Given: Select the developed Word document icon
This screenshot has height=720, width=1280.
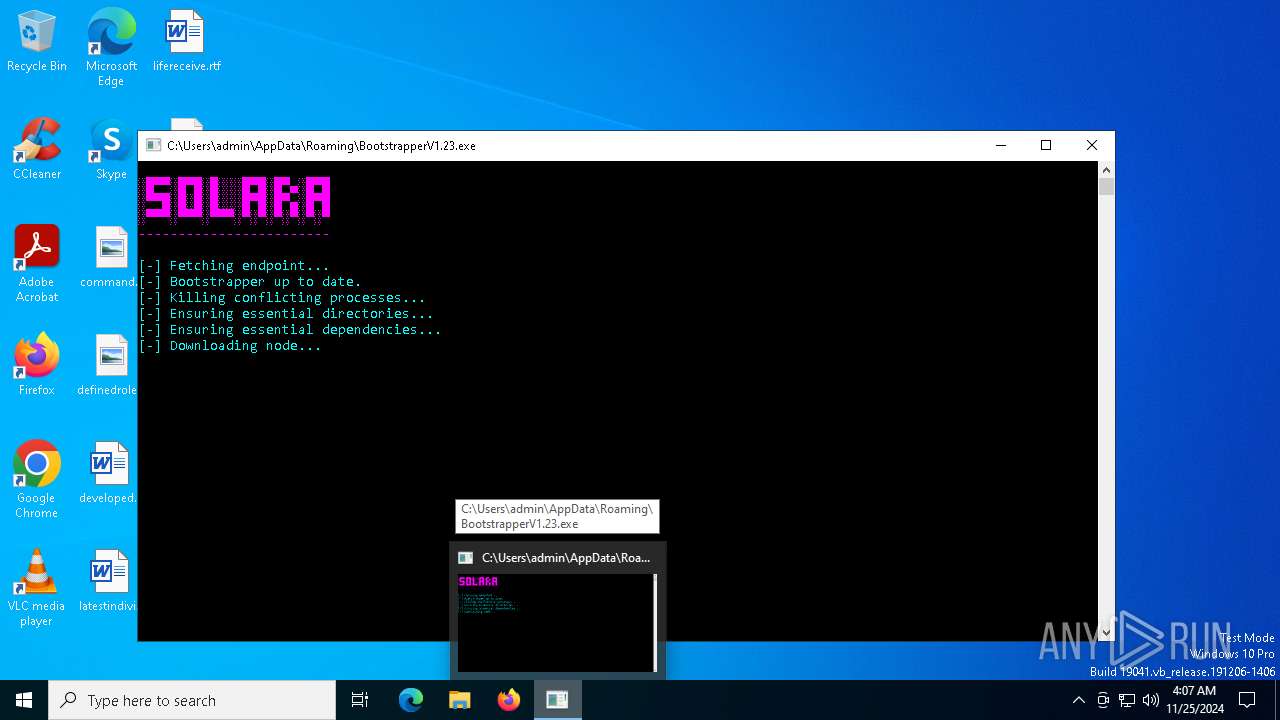Looking at the screenshot, I should (108, 473).
